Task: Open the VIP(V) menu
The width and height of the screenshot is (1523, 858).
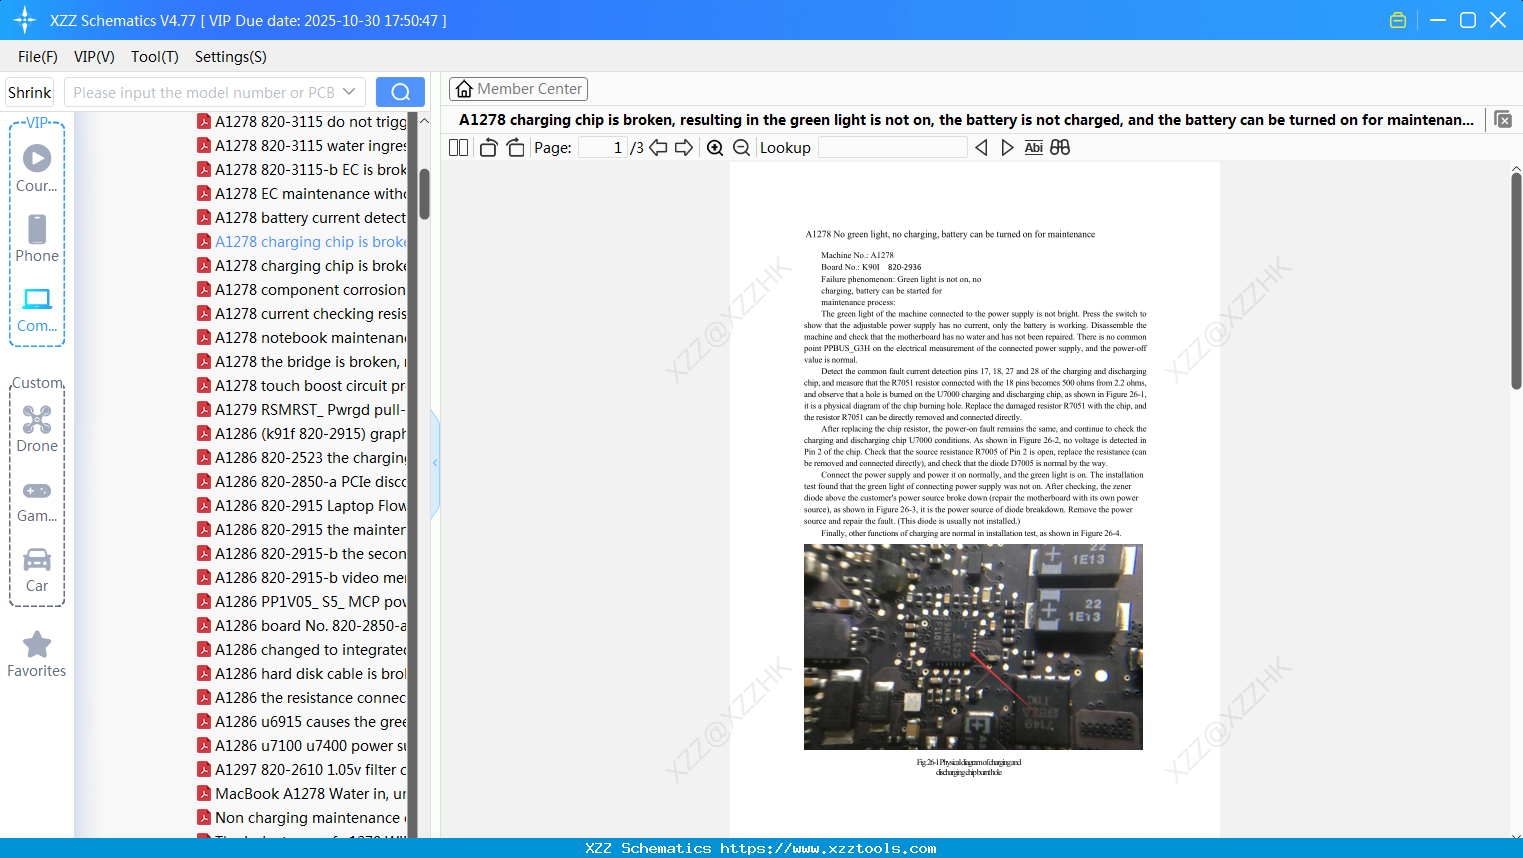Action: pos(94,57)
